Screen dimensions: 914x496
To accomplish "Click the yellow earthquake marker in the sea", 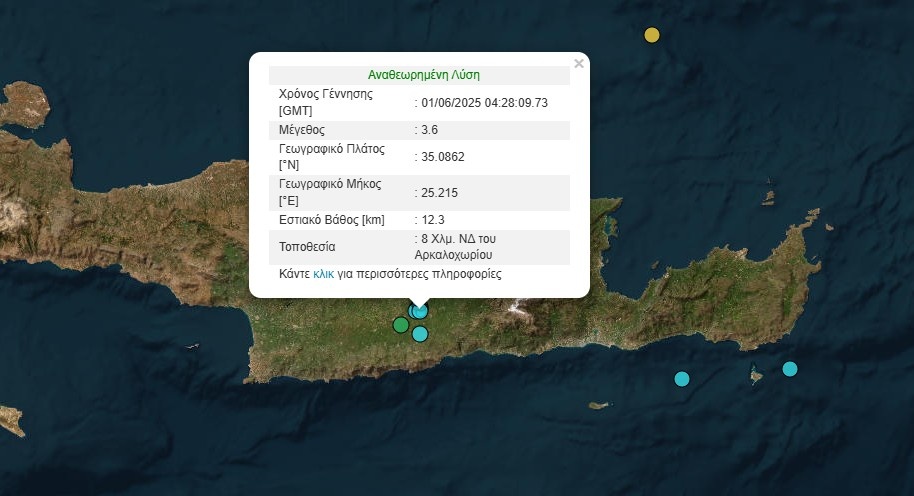I will [652, 35].
